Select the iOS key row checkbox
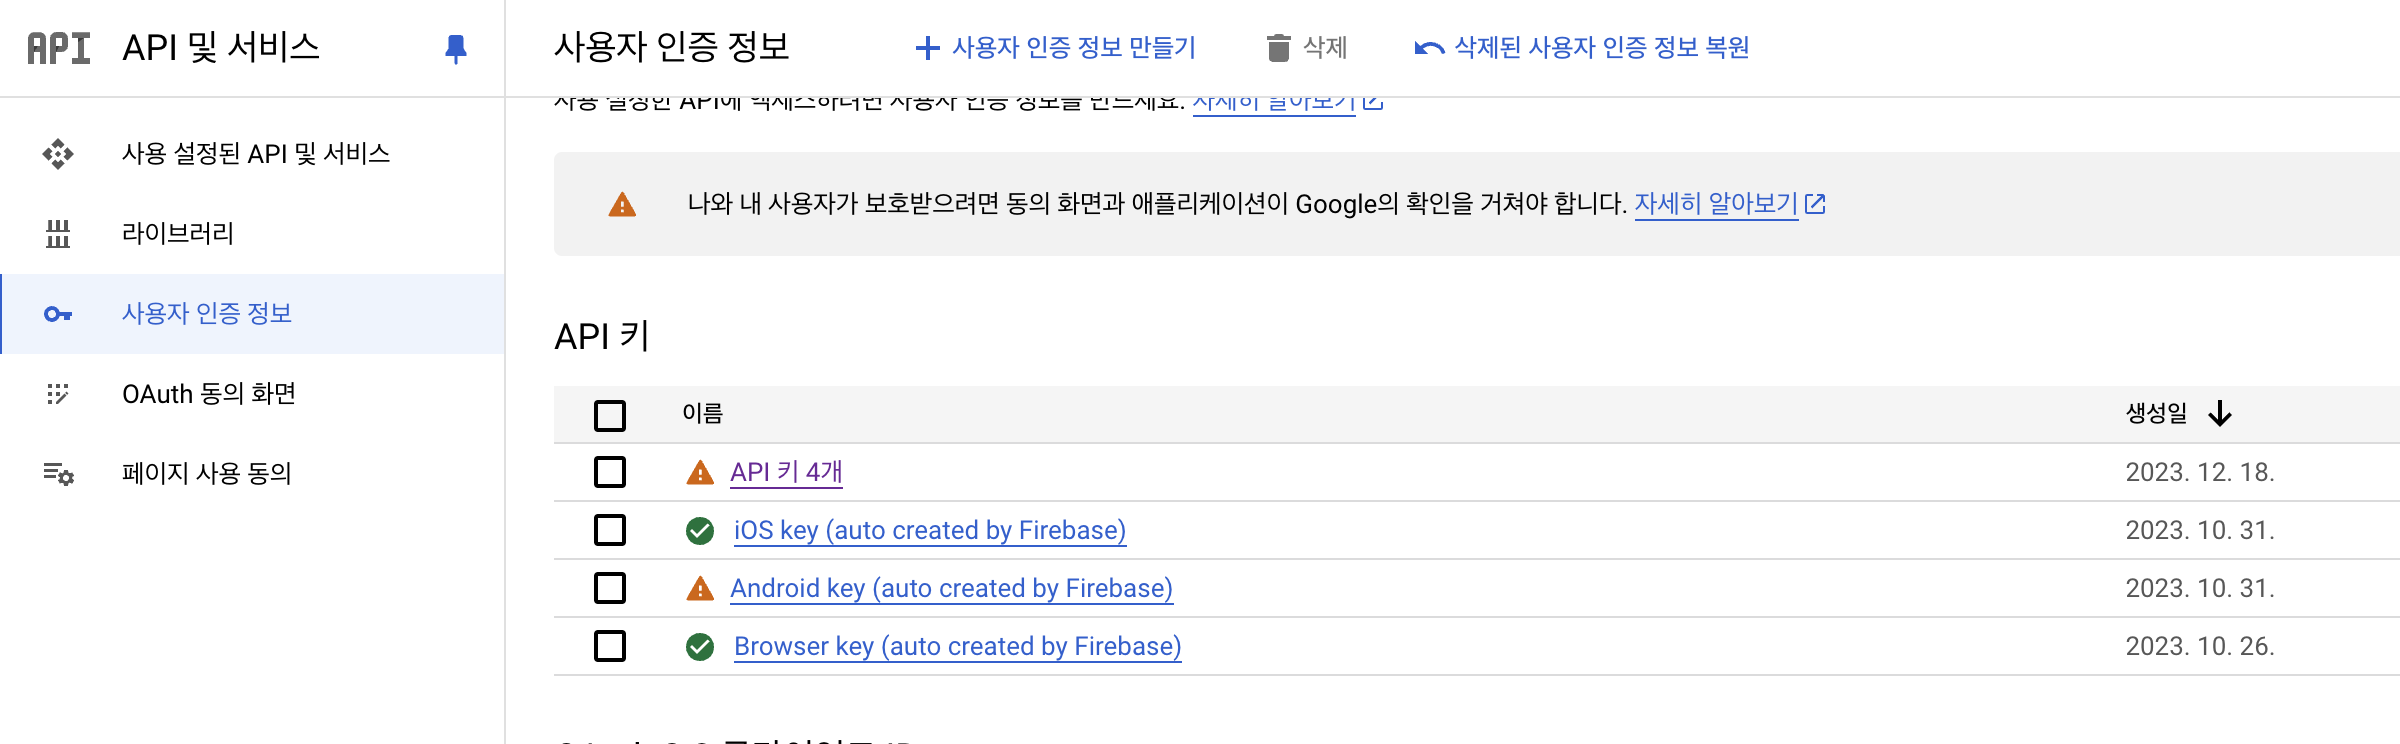This screenshot has width=2400, height=744. pyautogui.click(x=610, y=530)
